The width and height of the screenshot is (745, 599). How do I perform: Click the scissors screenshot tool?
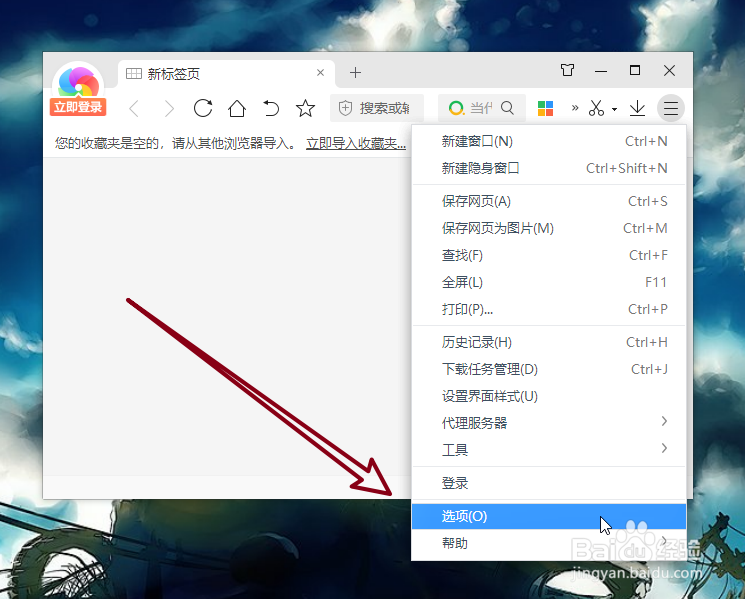pos(596,108)
